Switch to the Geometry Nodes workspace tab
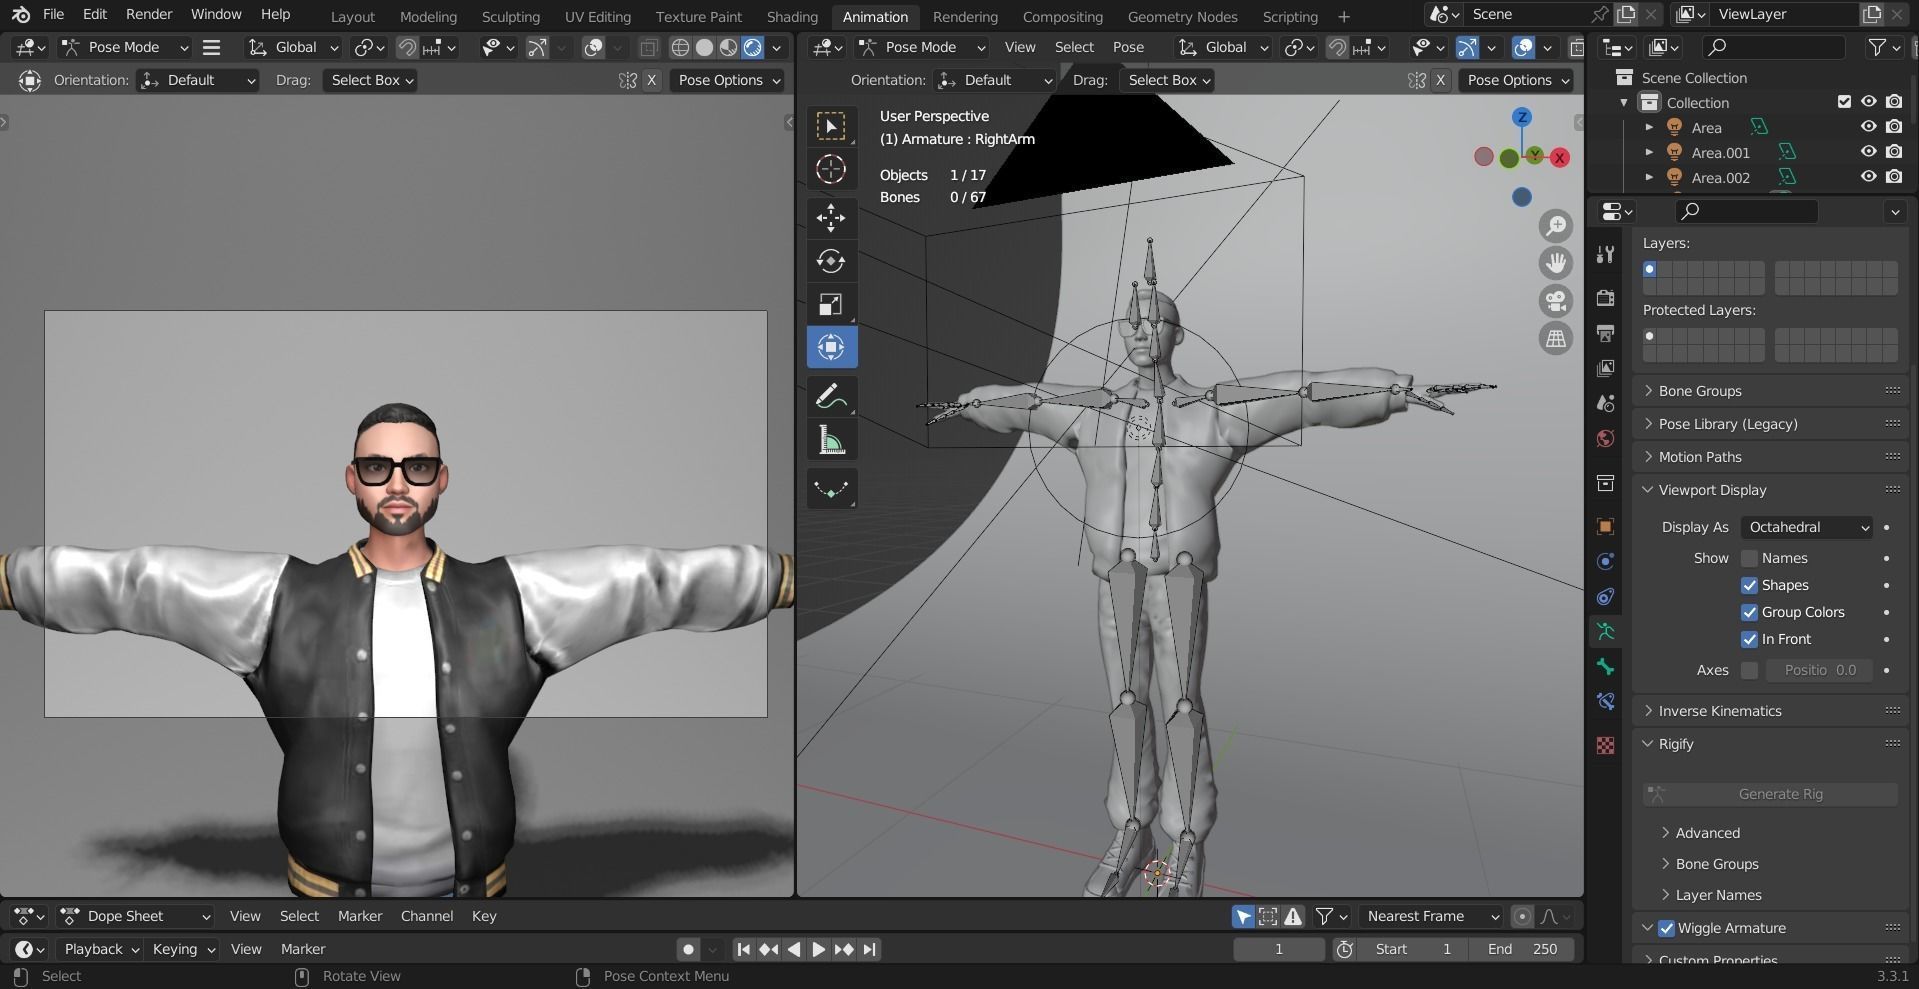 (1182, 17)
